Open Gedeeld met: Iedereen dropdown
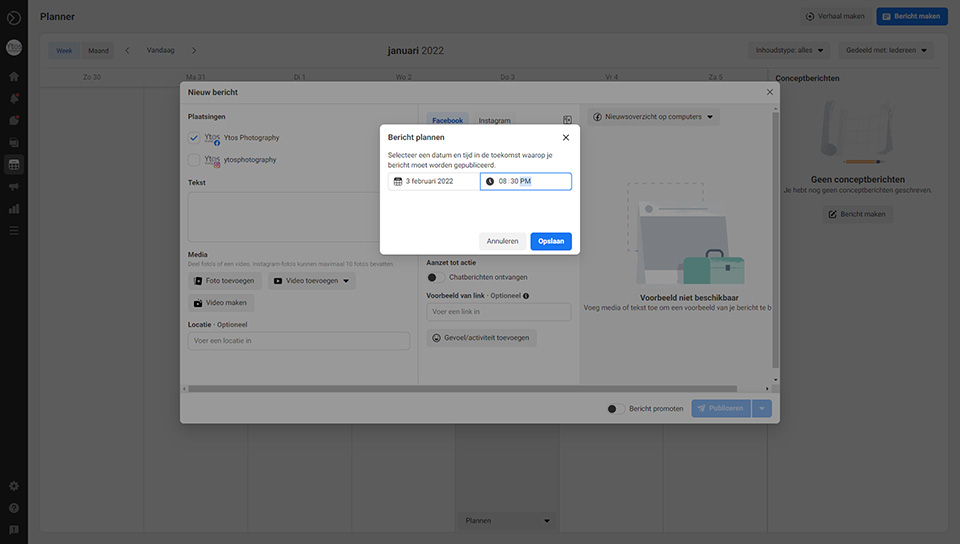The image size is (960, 544). point(886,50)
